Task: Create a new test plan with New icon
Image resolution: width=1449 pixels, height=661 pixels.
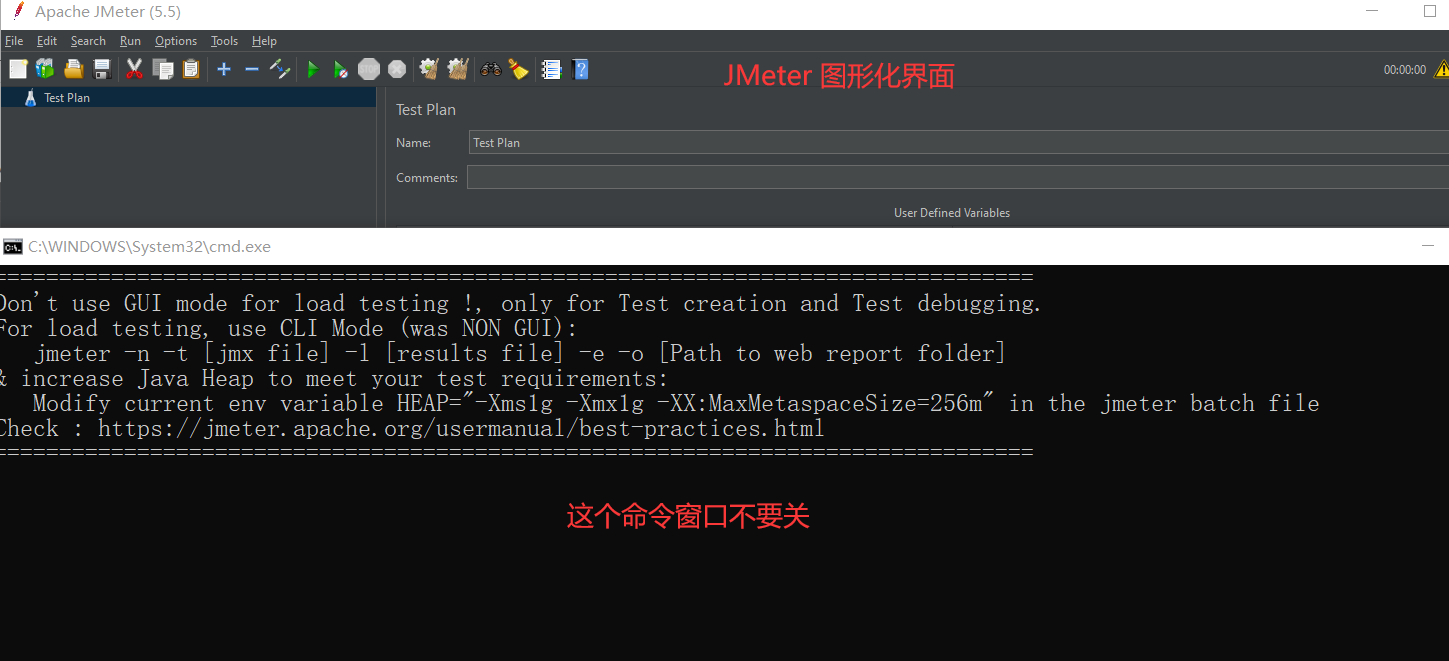Action: pos(18,69)
